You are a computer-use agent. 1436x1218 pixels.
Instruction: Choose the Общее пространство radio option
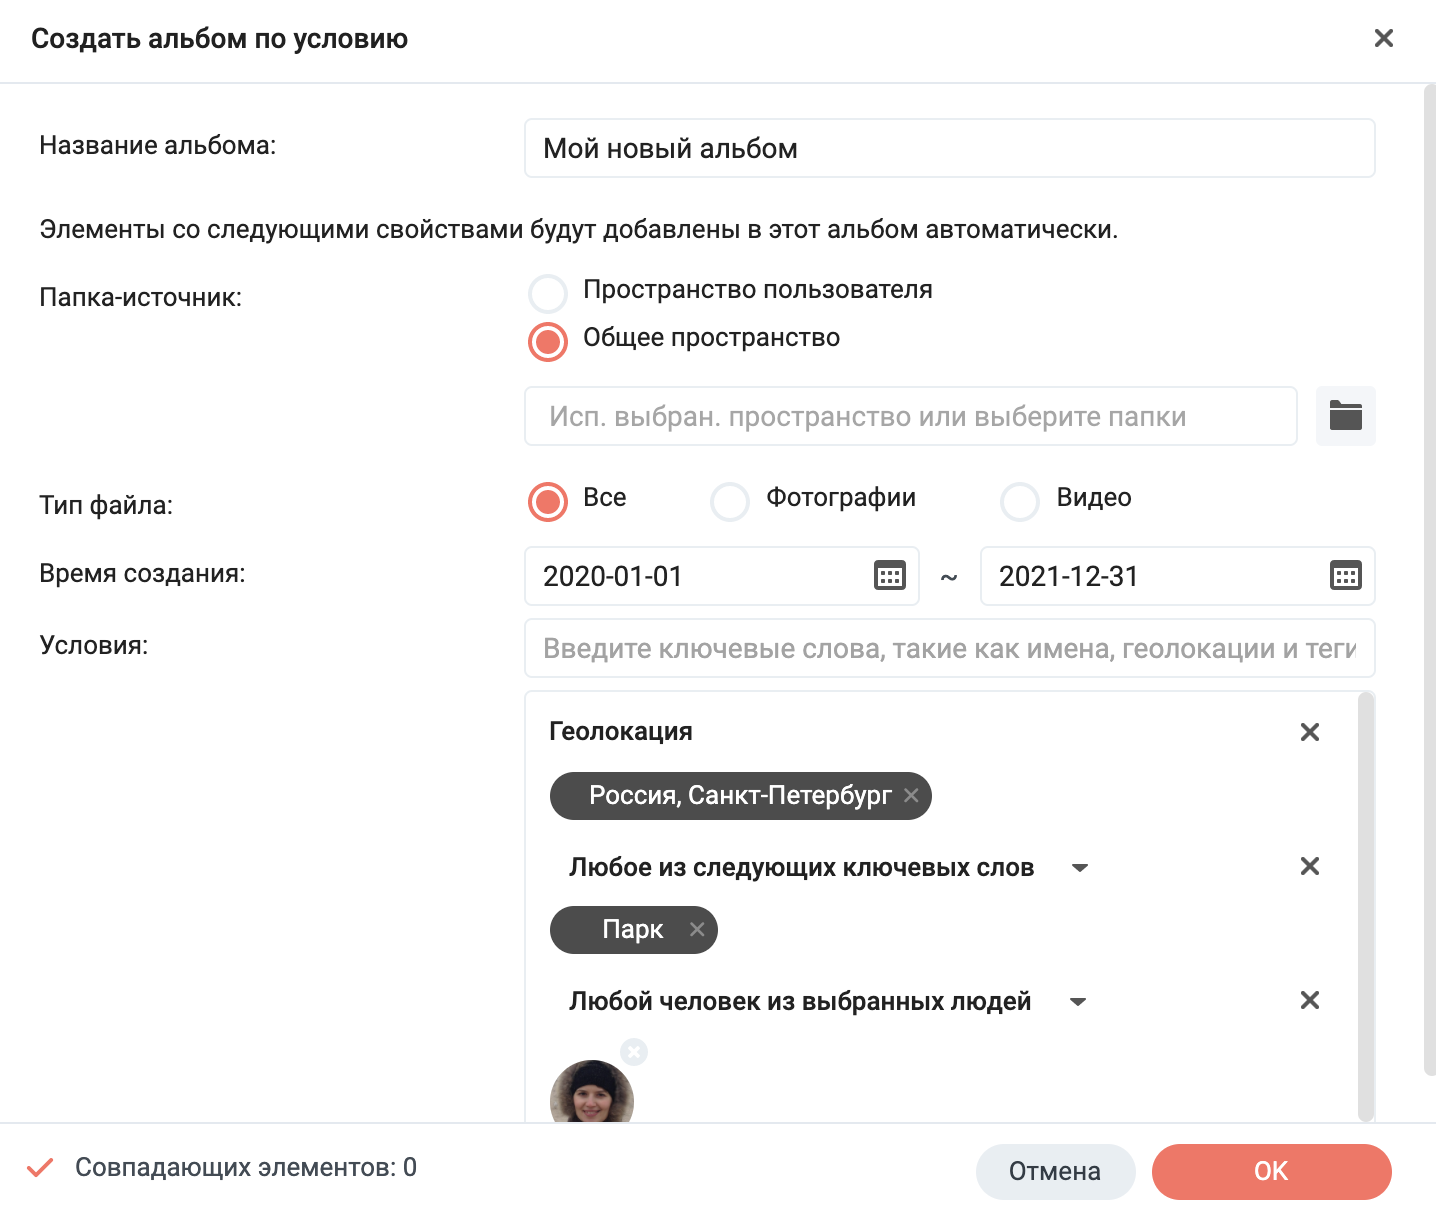click(548, 342)
